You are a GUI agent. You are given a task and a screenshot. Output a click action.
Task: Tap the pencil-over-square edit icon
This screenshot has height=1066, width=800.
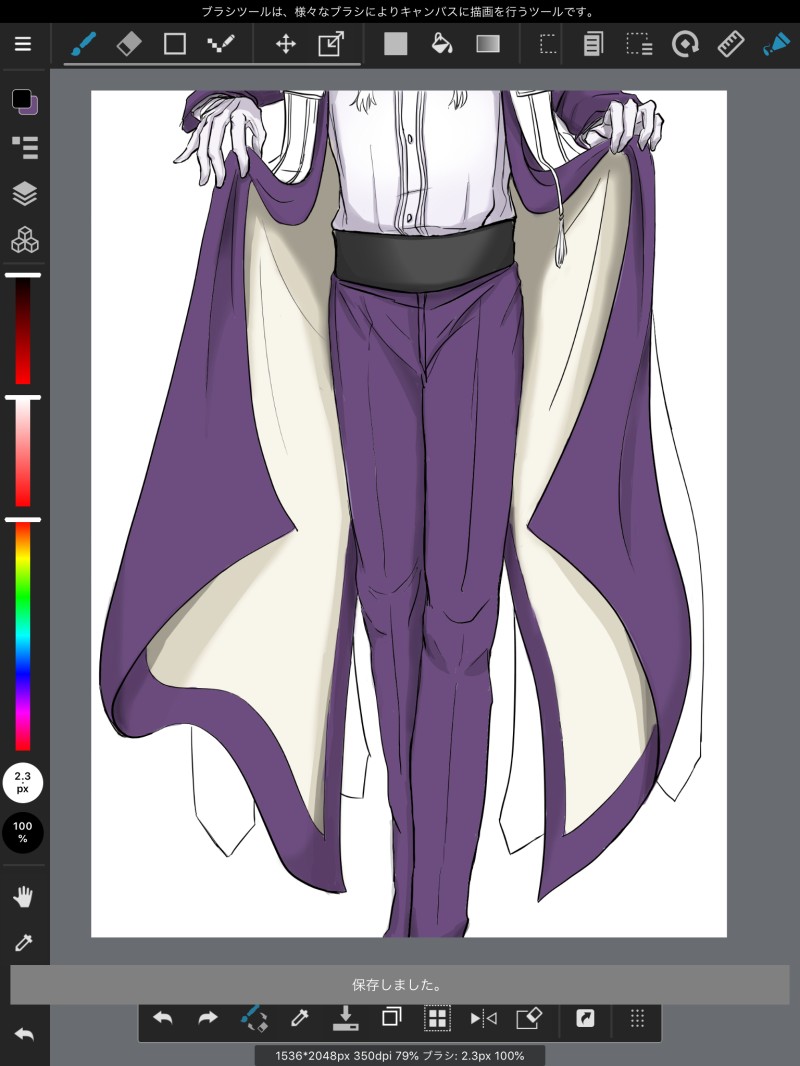(529, 1018)
